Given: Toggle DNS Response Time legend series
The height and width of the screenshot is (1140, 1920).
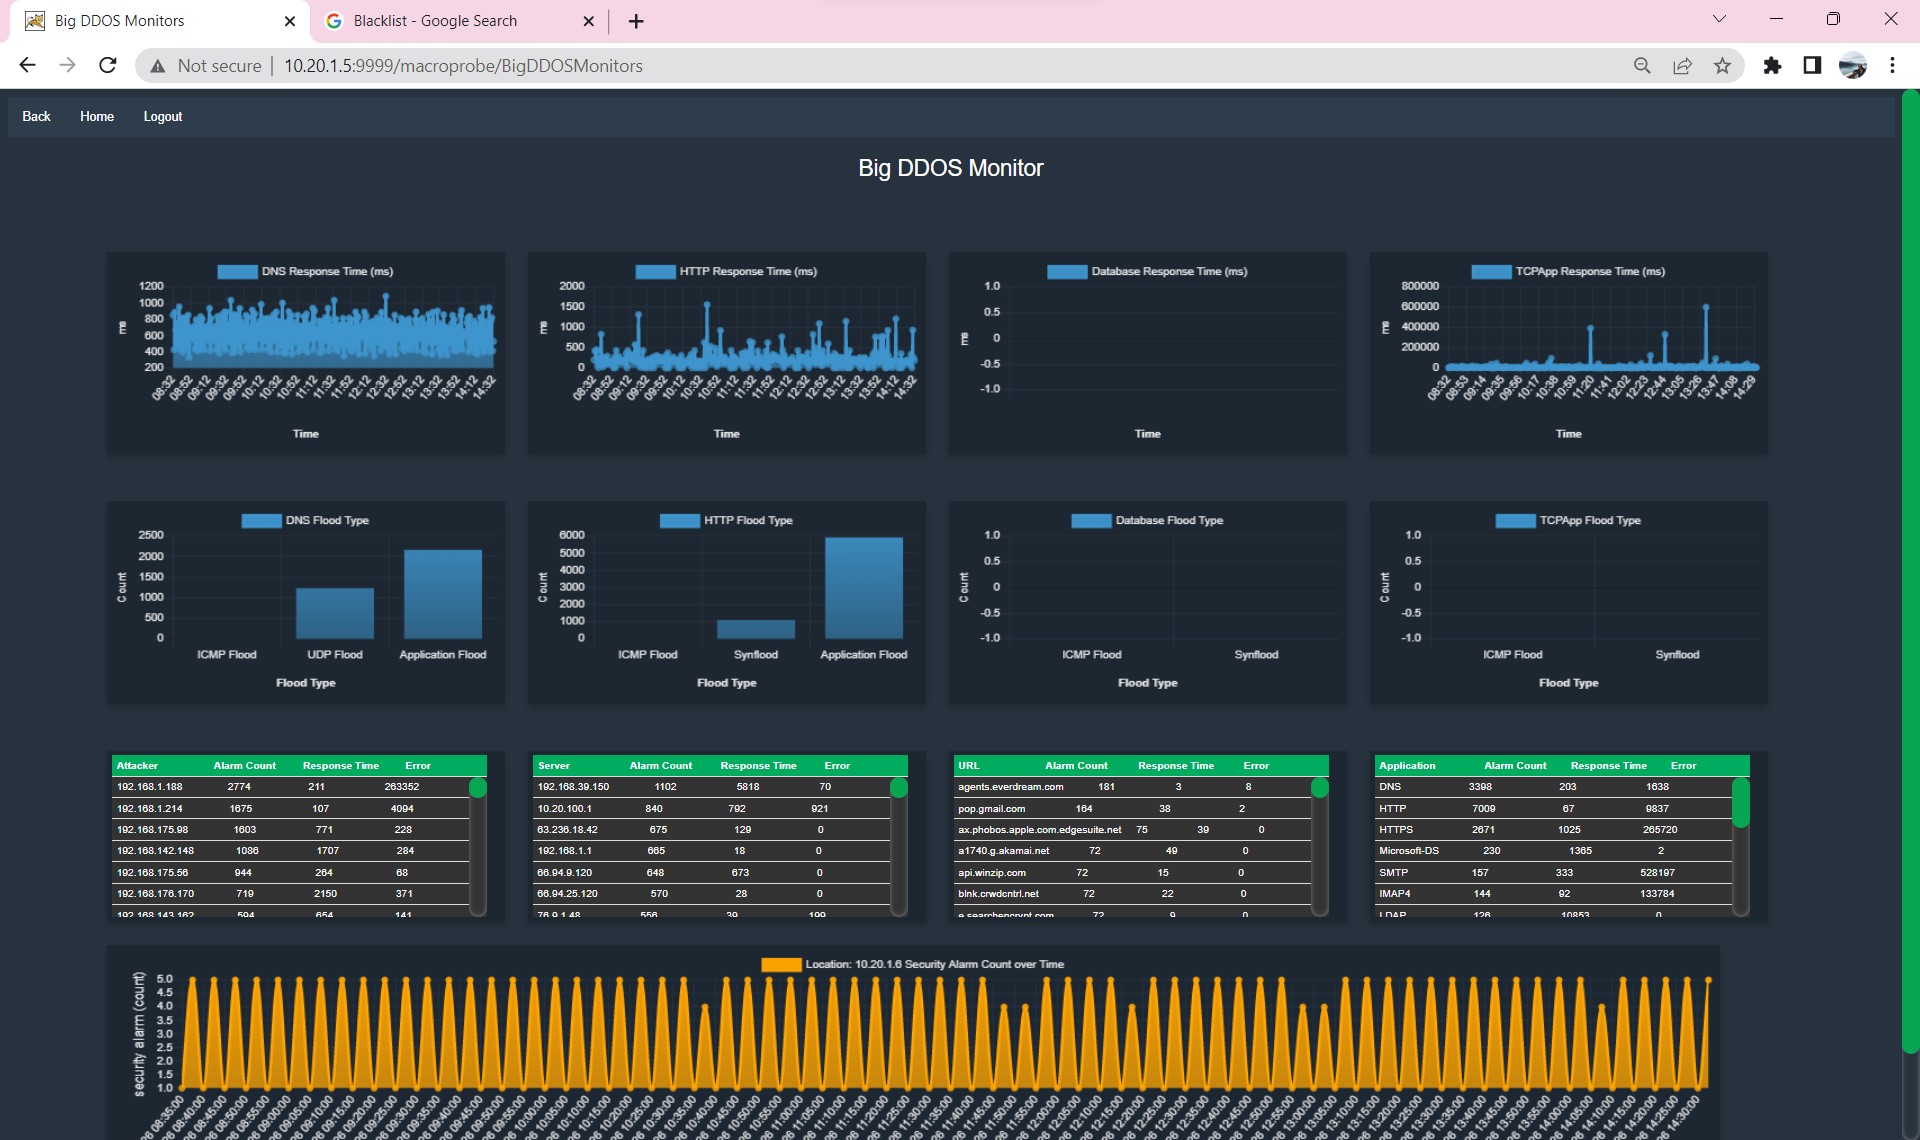Looking at the screenshot, I should click(x=237, y=272).
